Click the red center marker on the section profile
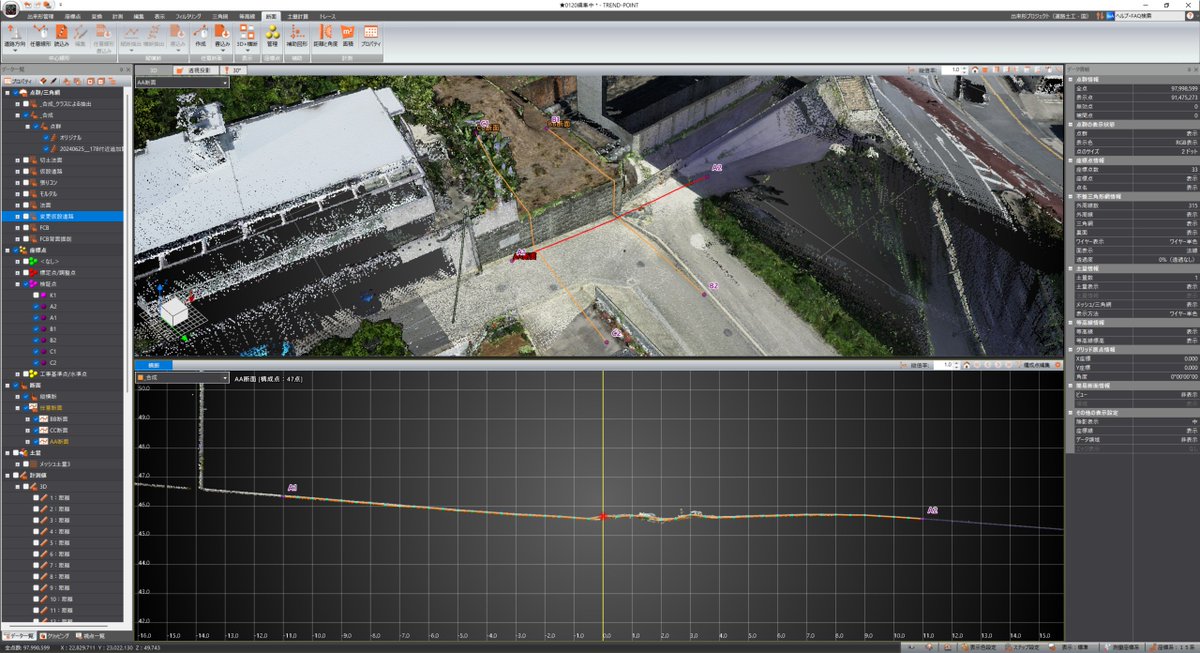 (601, 516)
